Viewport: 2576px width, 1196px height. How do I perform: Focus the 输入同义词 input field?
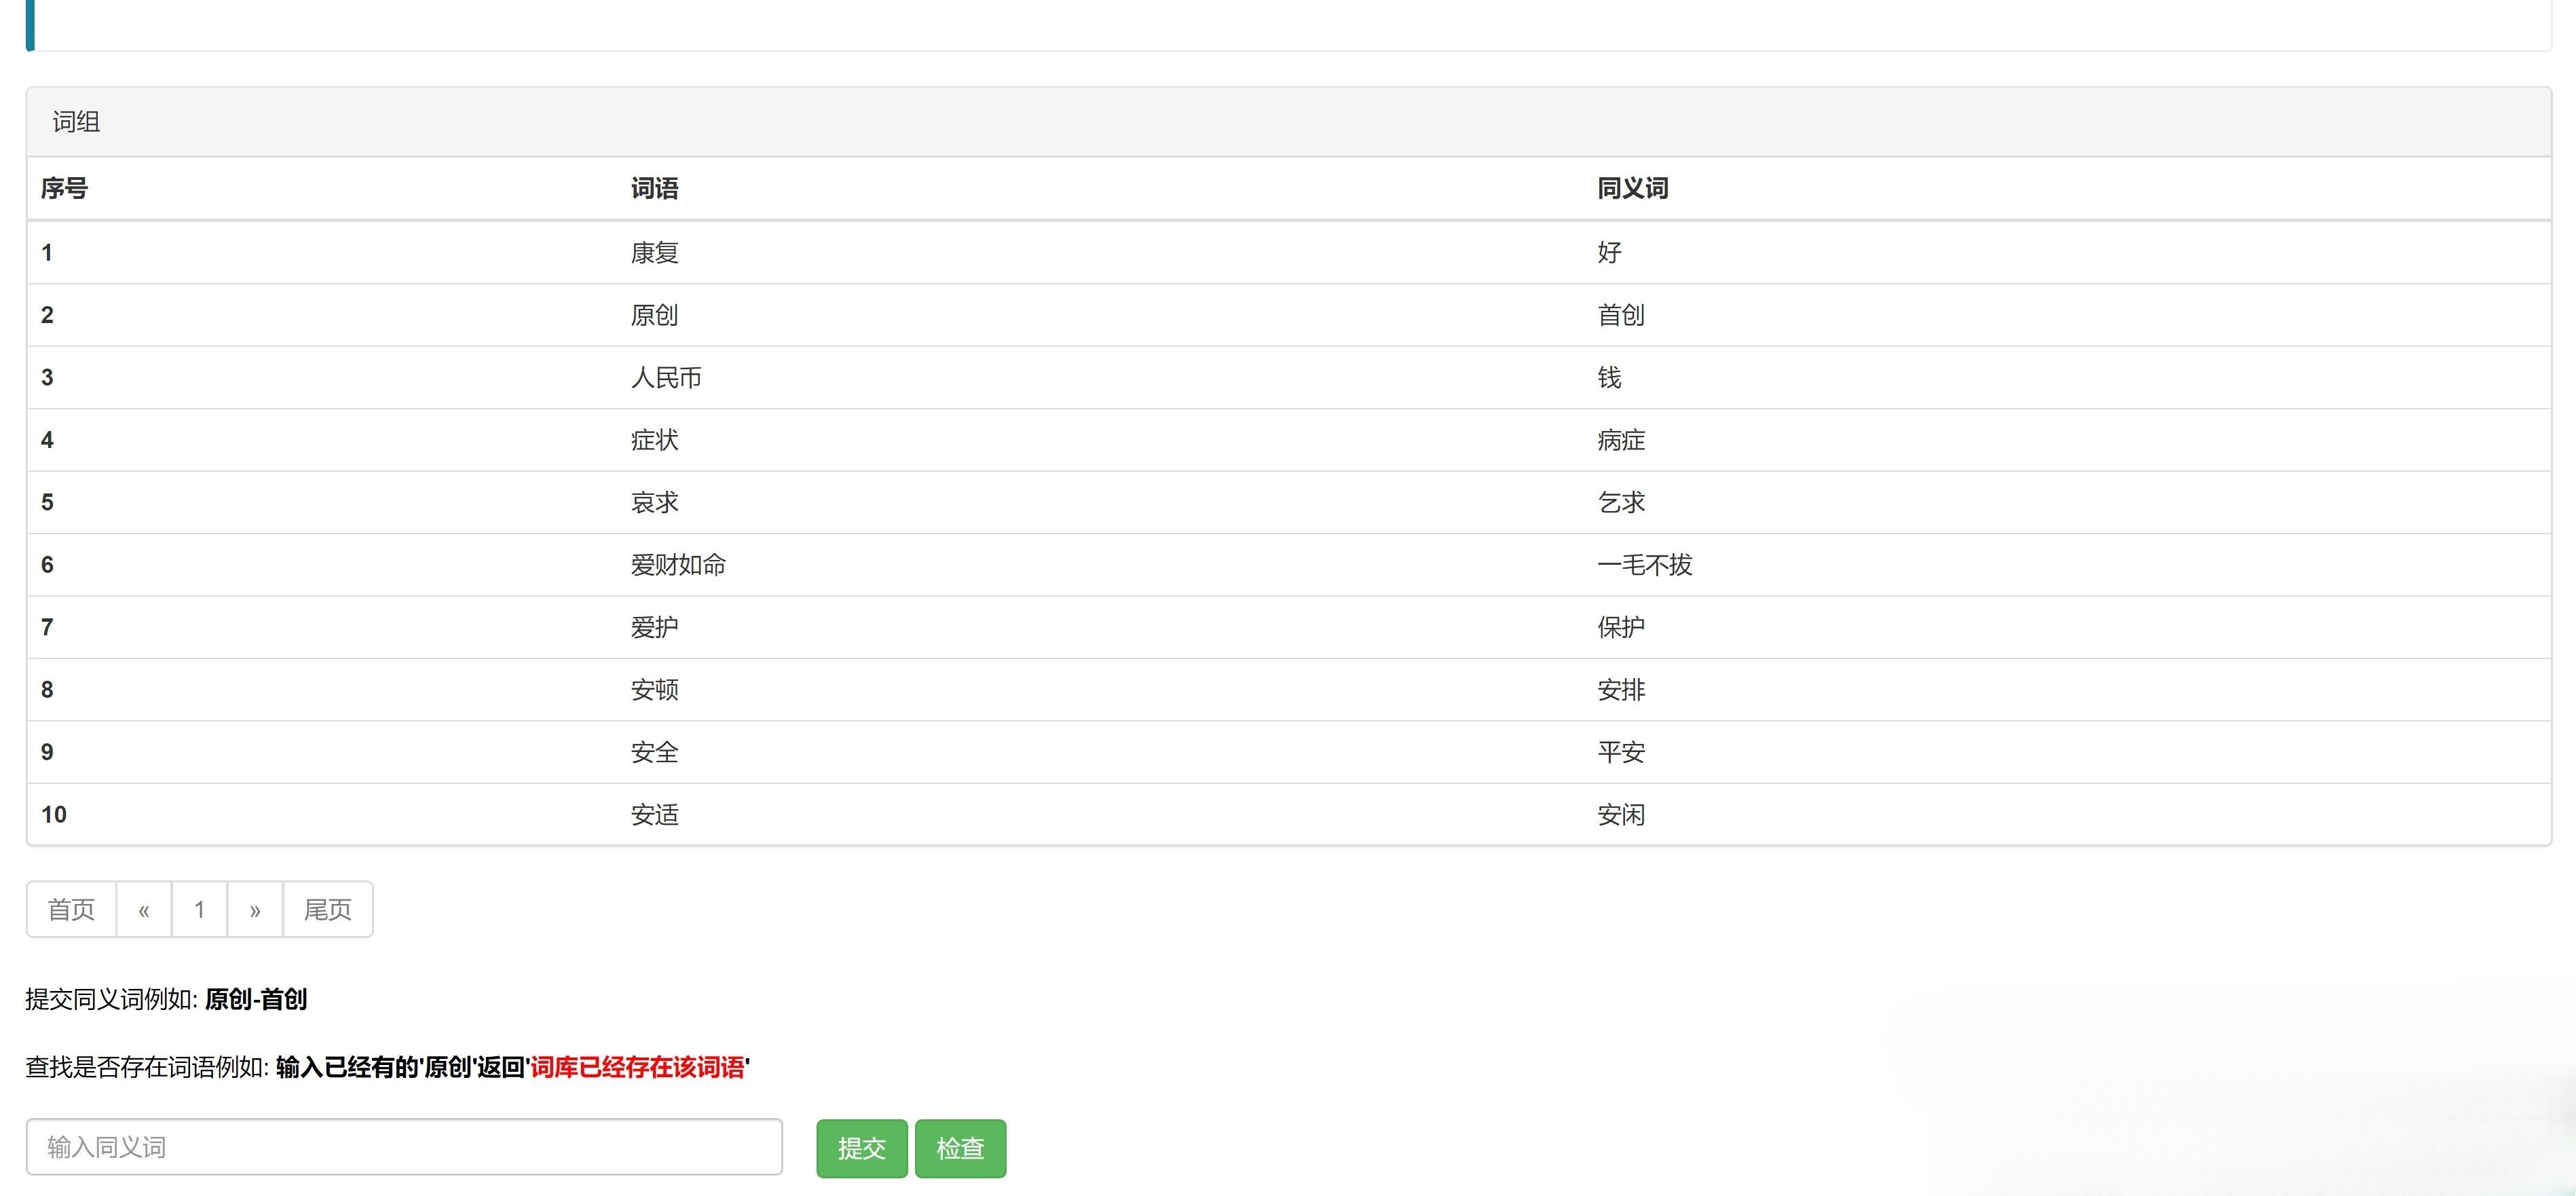coord(404,1147)
